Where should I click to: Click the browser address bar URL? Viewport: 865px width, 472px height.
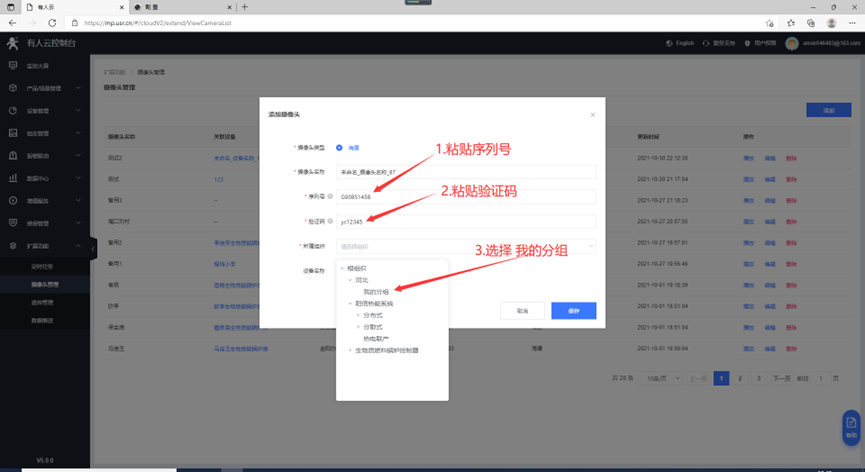tap(158, 23)
